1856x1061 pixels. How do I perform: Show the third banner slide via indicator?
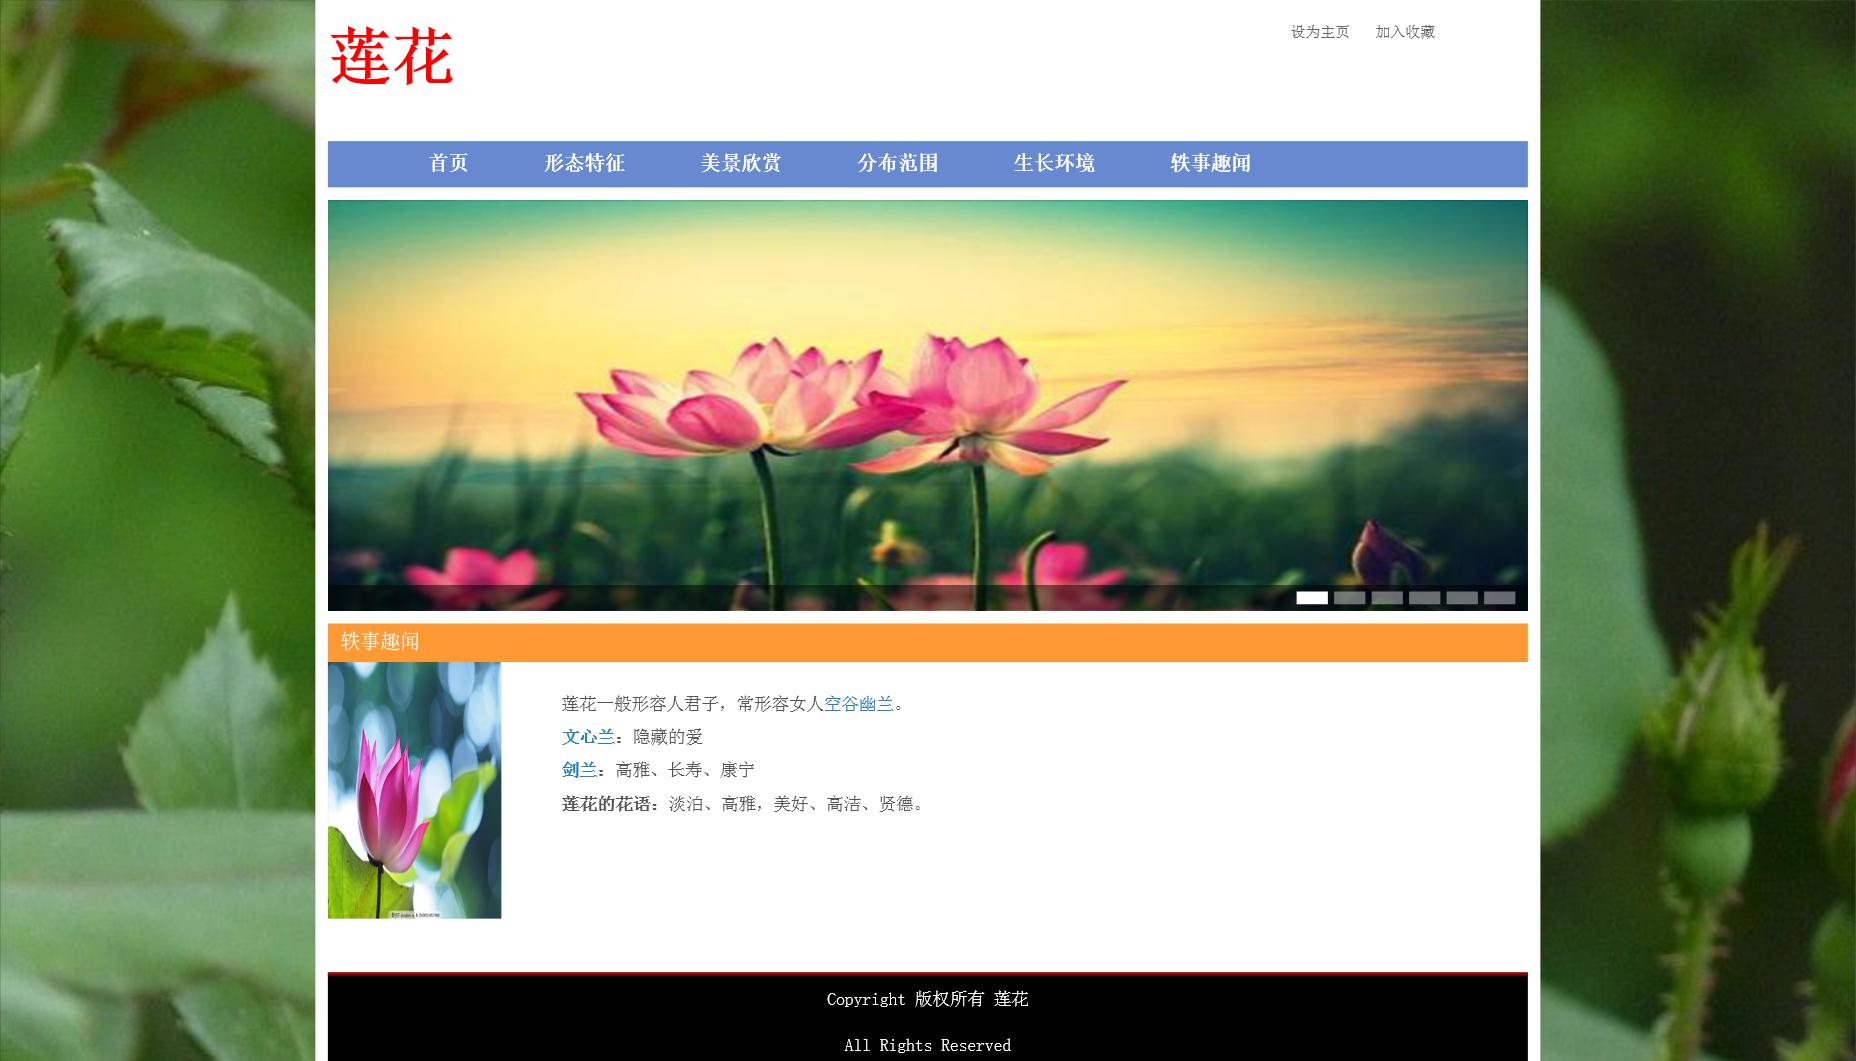click(1387, 598)
